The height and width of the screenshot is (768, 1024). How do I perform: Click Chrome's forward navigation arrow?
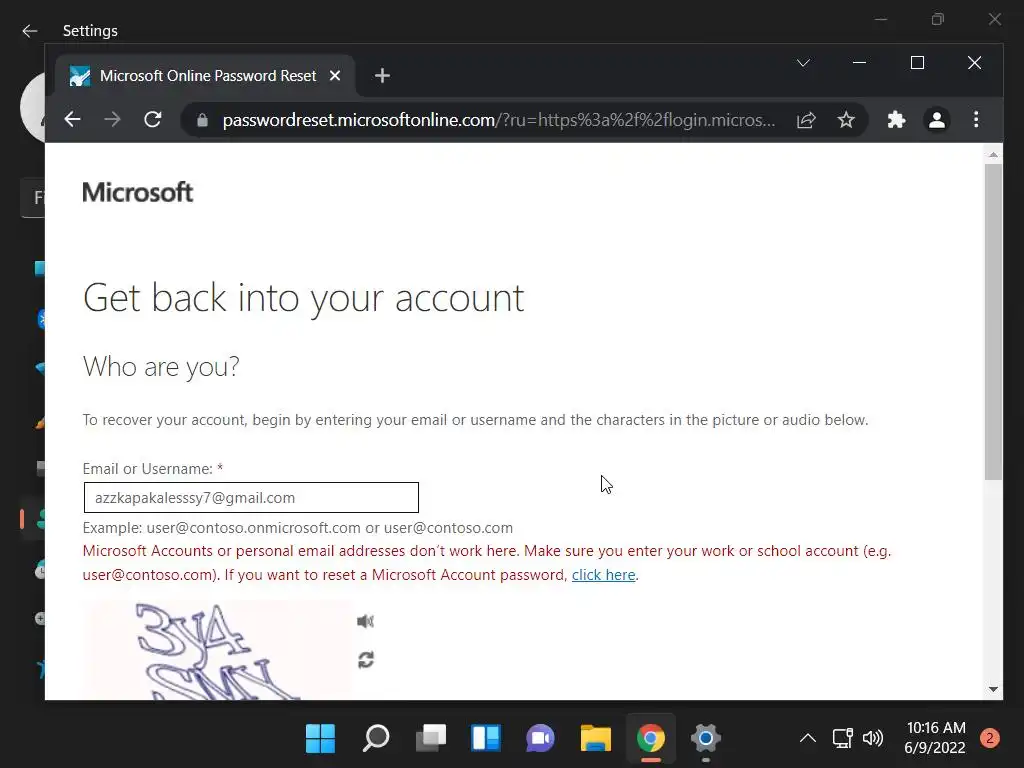112,120
